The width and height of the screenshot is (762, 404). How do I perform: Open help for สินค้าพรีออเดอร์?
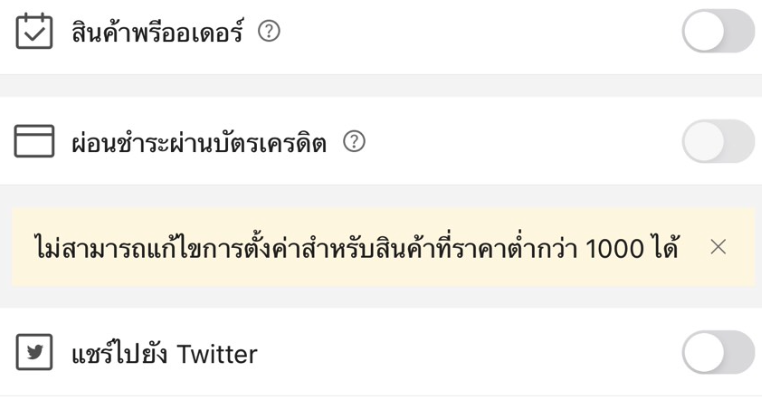click(269, 32)
